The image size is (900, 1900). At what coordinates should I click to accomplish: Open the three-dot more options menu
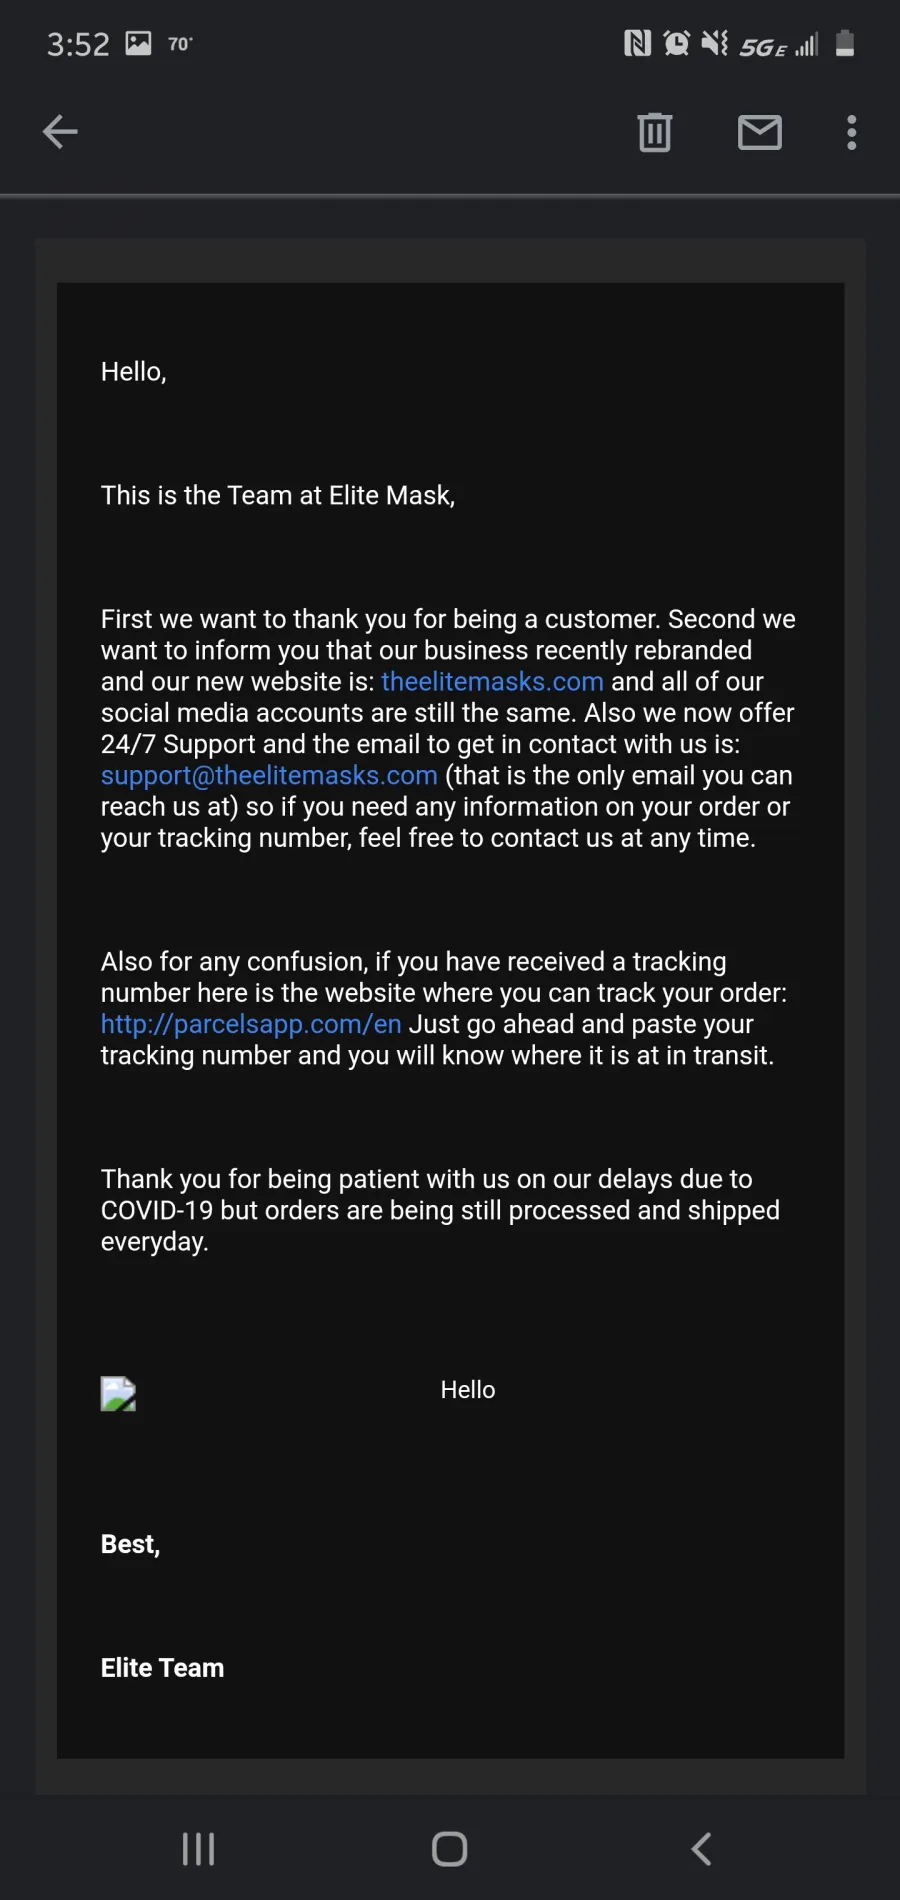tap(852, 132)
